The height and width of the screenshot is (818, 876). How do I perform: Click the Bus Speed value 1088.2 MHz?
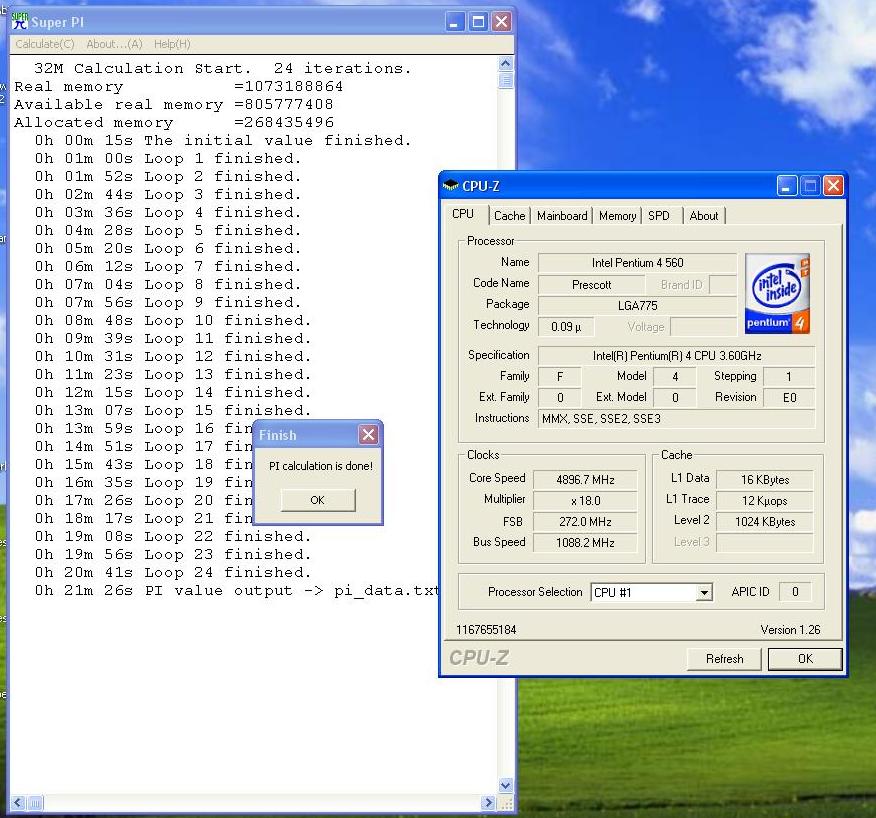click(x=585, y=543)
